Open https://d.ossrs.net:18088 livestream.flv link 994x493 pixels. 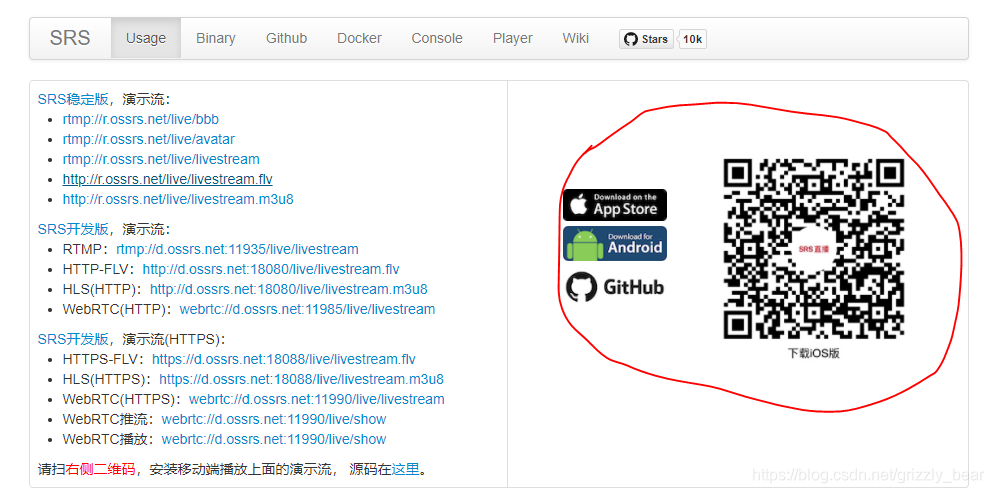coord(283,359)
